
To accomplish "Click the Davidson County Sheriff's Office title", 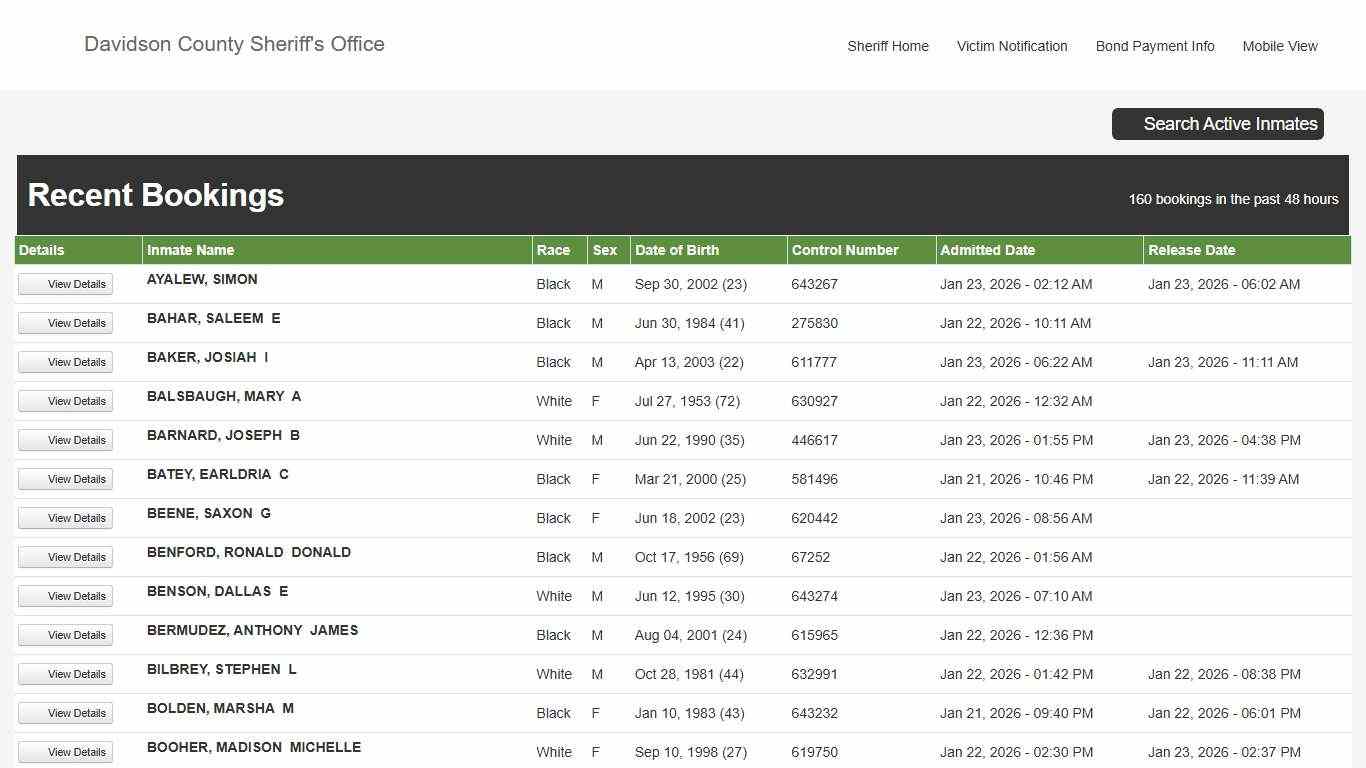I will 234,44.
